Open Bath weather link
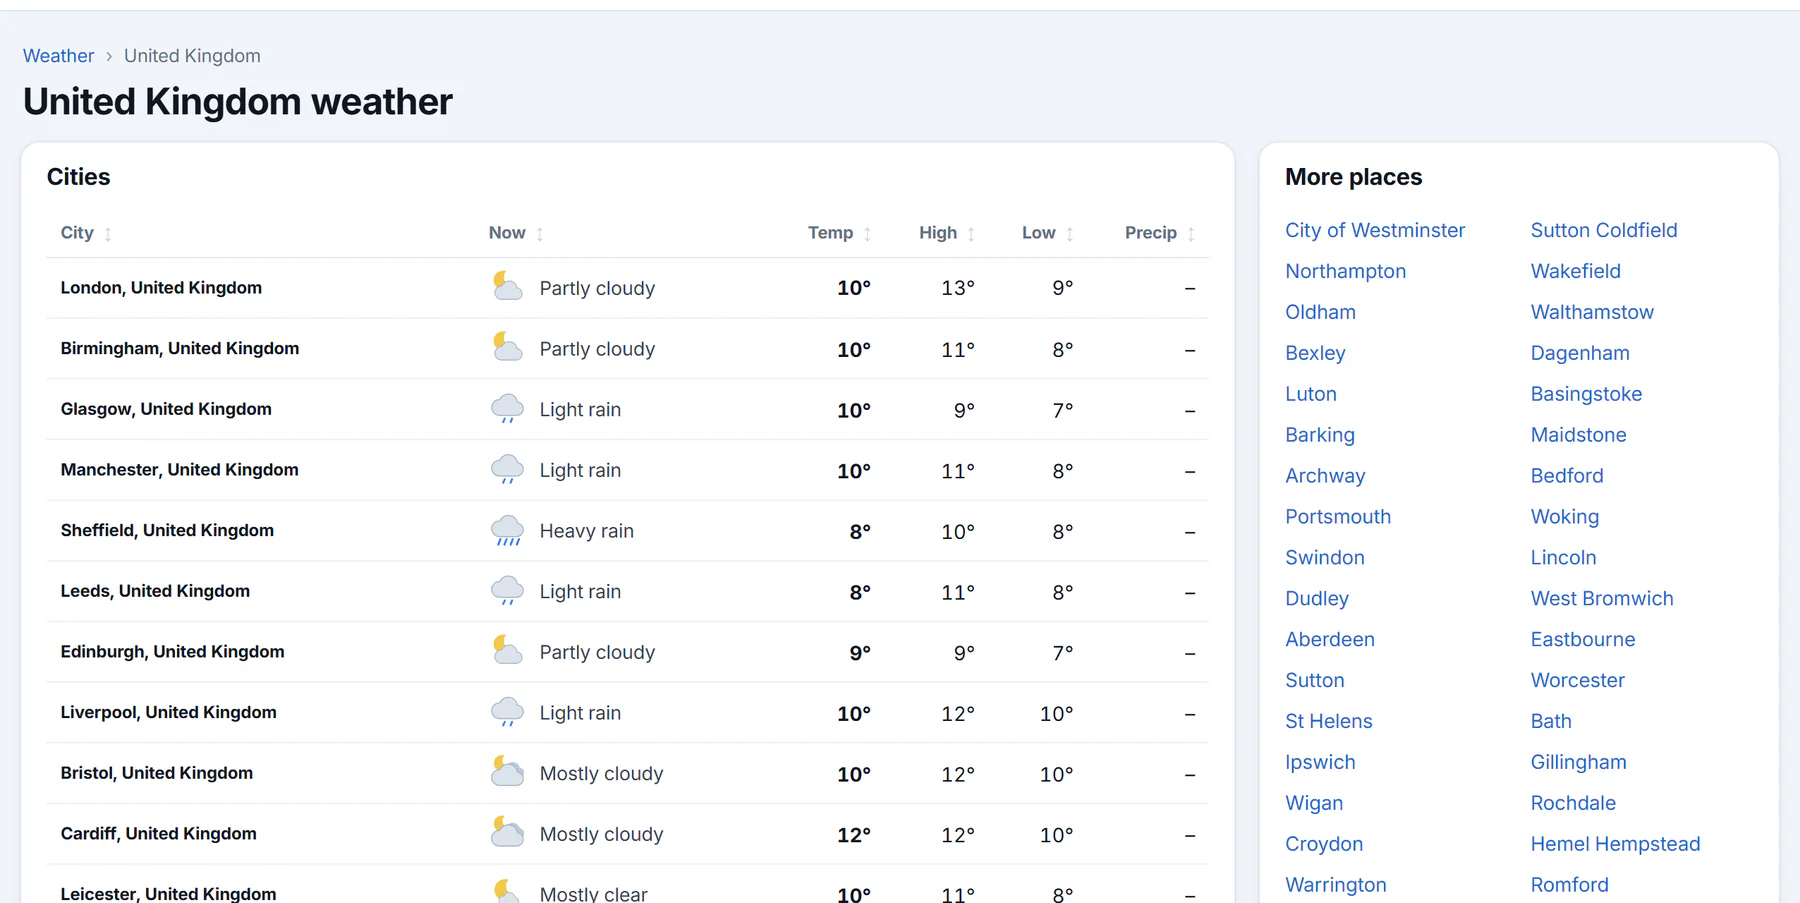The image size is (1800, 903). (1551, 721)
